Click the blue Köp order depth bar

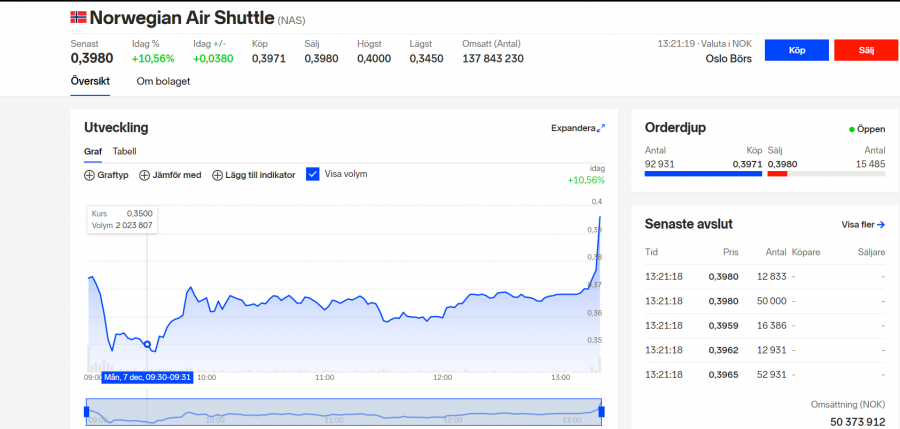(x=703, y=173)
